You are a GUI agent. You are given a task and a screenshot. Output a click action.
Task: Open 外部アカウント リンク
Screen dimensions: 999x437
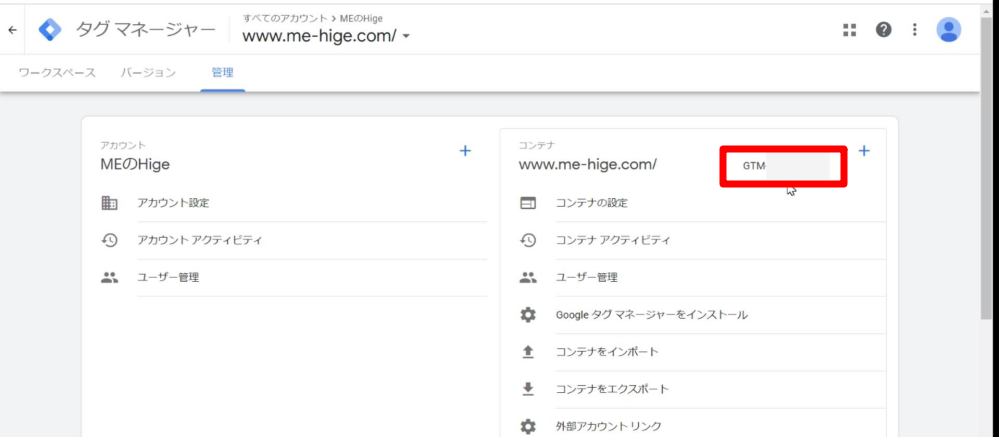point(608,426)
